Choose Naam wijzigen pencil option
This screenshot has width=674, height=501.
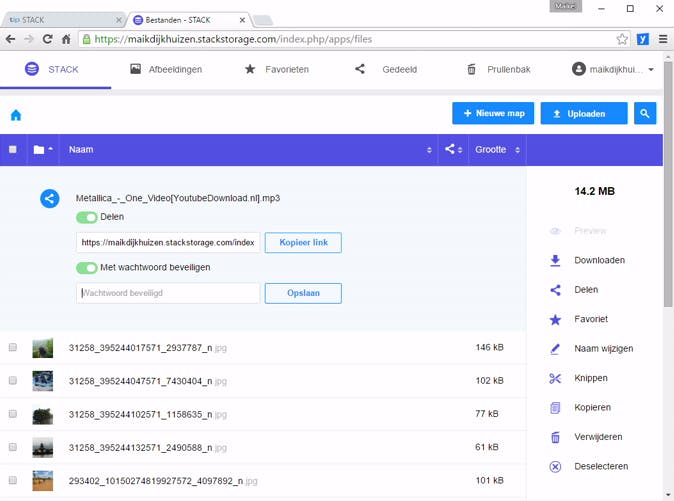click(602, 349)
